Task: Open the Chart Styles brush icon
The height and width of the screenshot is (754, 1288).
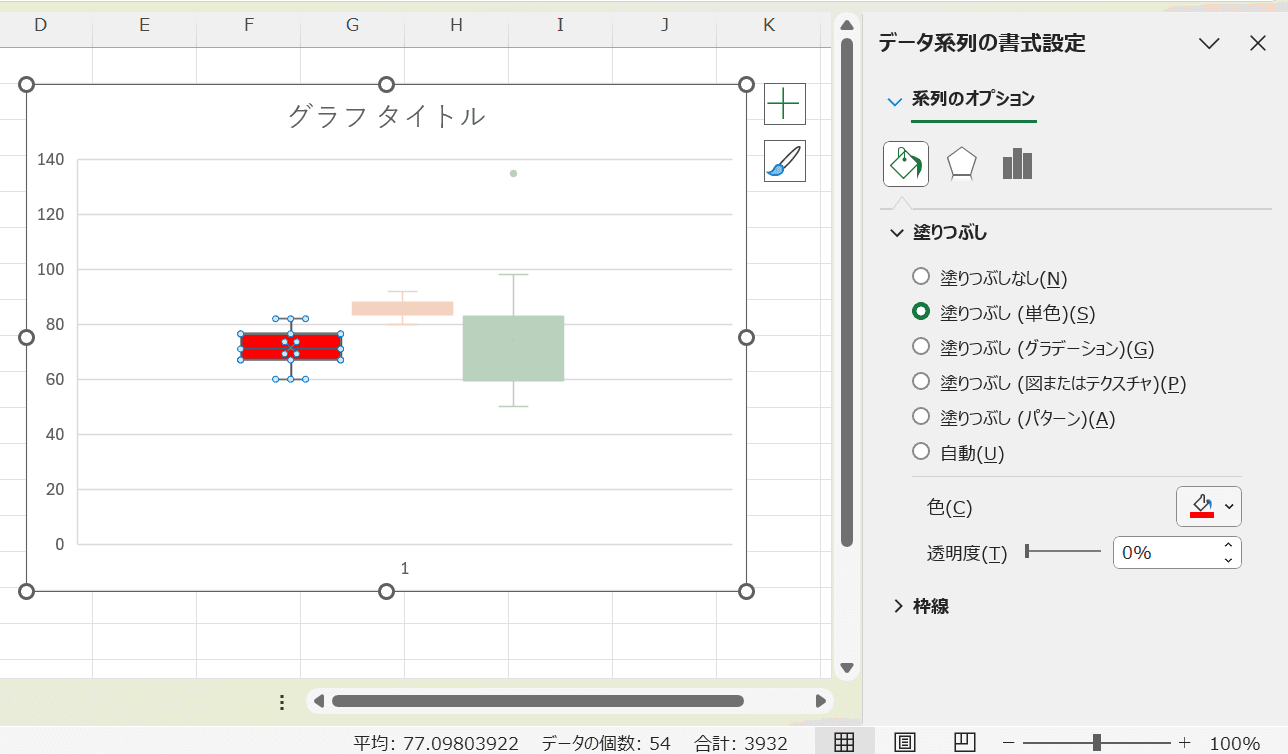Action: point(784,161)
